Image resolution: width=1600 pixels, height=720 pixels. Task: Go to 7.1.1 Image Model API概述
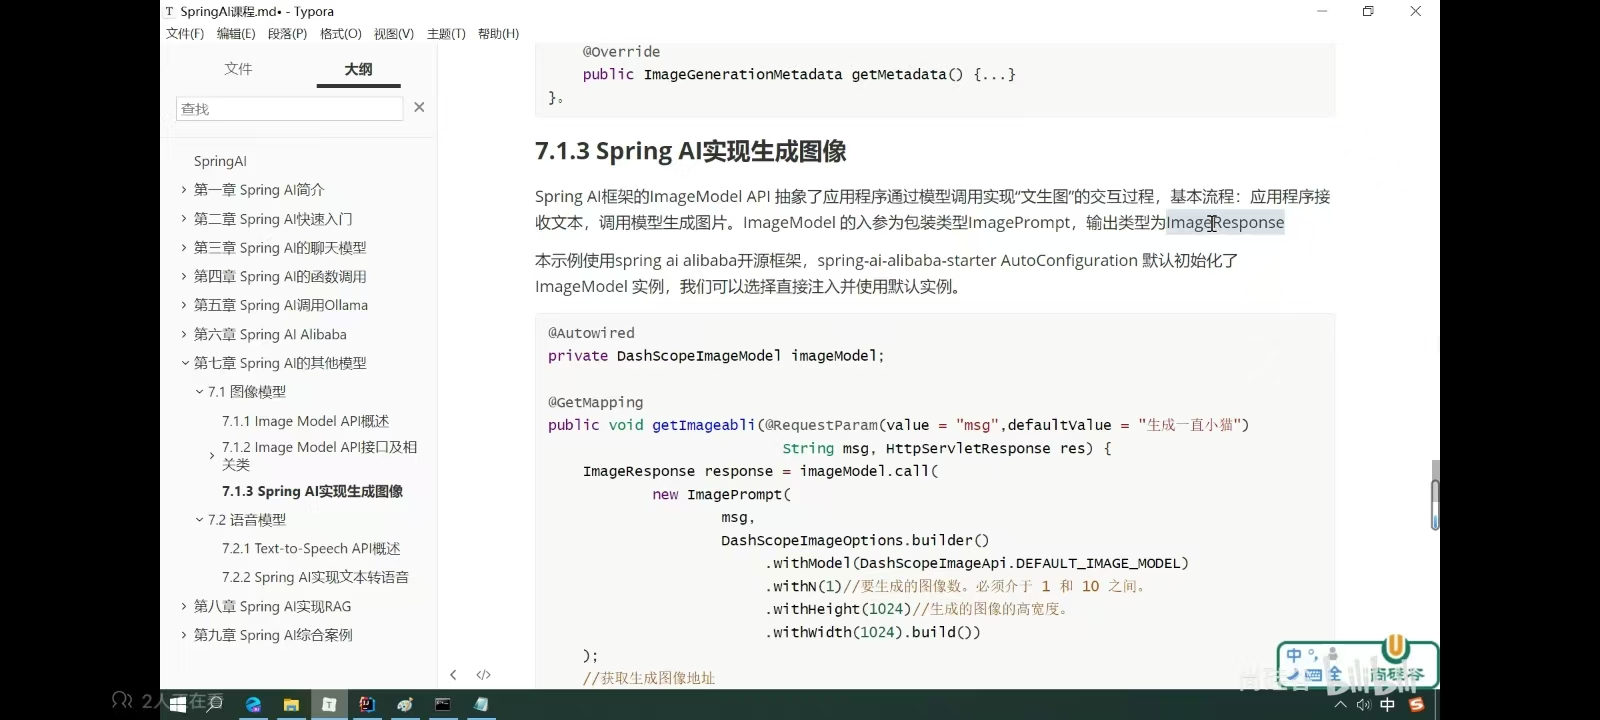pyautogui.click(x=305, y=421)
